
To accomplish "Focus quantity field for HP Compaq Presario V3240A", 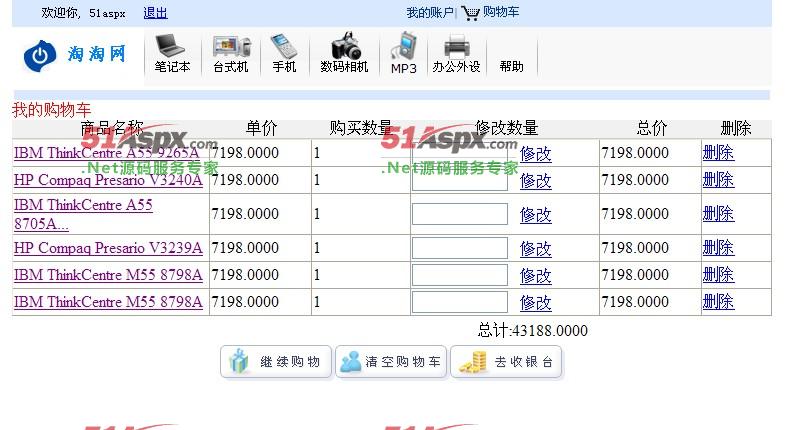I will click(459, 180).
